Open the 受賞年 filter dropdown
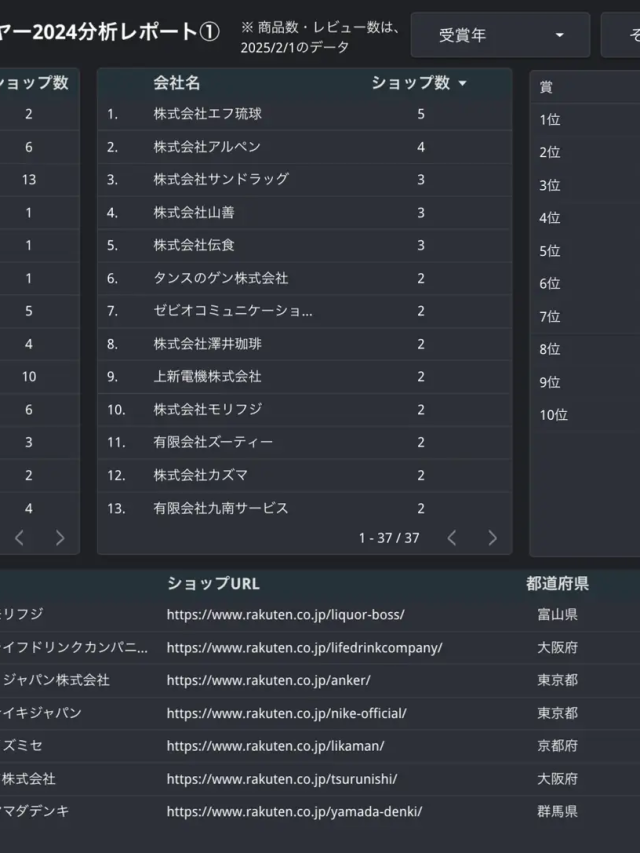This screenshot has height=853, width=640. point(500,35)
